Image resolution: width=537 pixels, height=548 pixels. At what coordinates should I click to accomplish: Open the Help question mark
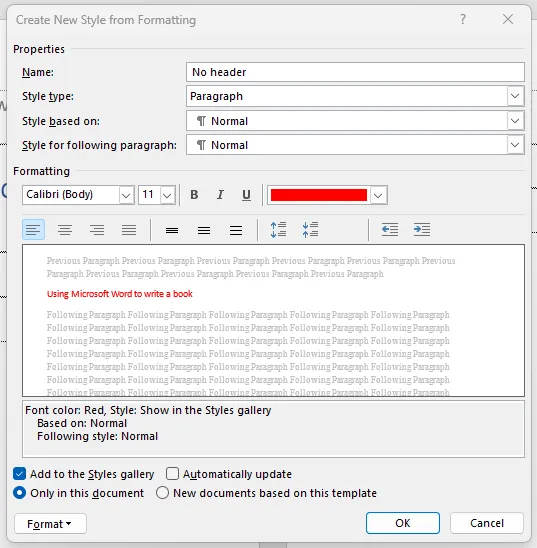click(x=463, y=19)
